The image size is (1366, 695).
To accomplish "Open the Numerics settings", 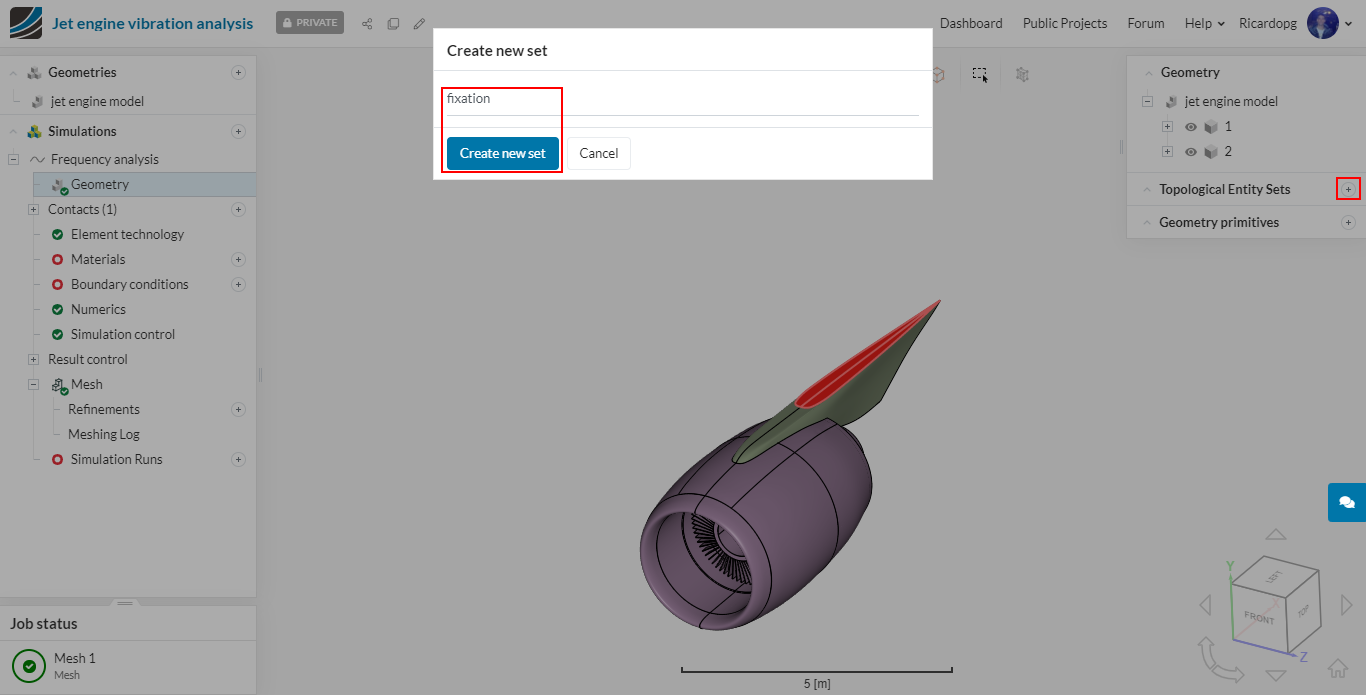I will click(x=98, y=309).
